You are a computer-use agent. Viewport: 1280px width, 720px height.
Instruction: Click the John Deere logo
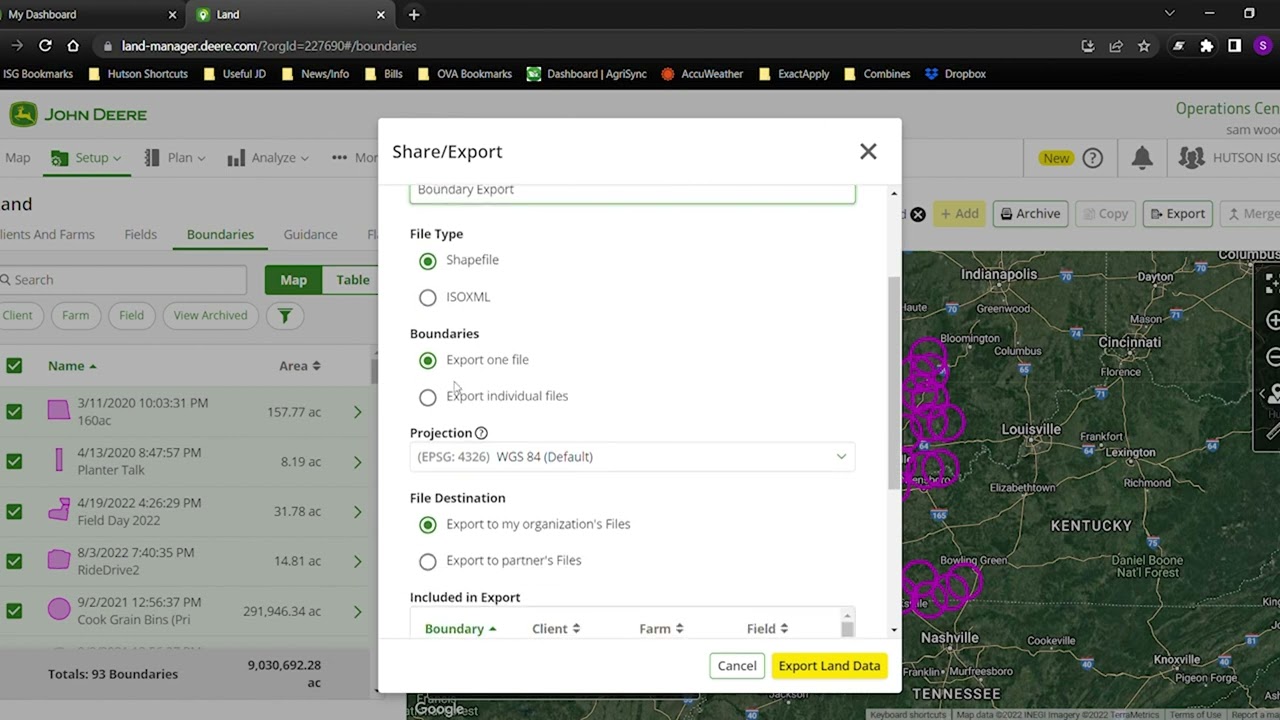(78, 114)
